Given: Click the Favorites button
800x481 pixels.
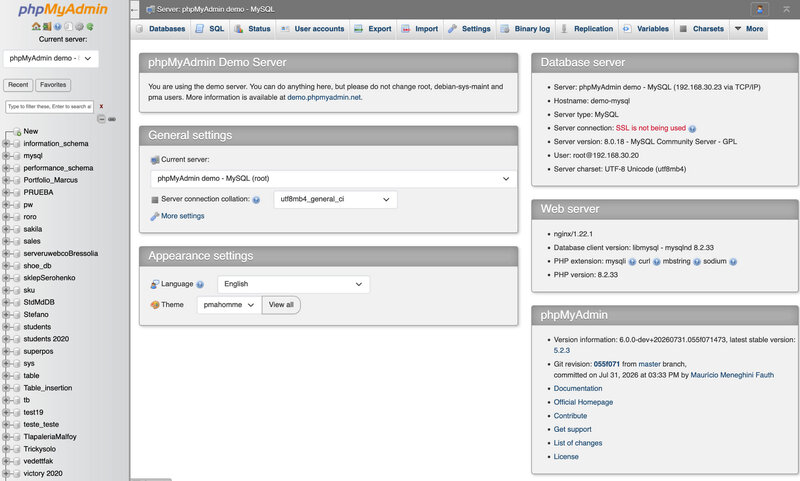Looking at the screenshot, I should [x=53, y=85].
